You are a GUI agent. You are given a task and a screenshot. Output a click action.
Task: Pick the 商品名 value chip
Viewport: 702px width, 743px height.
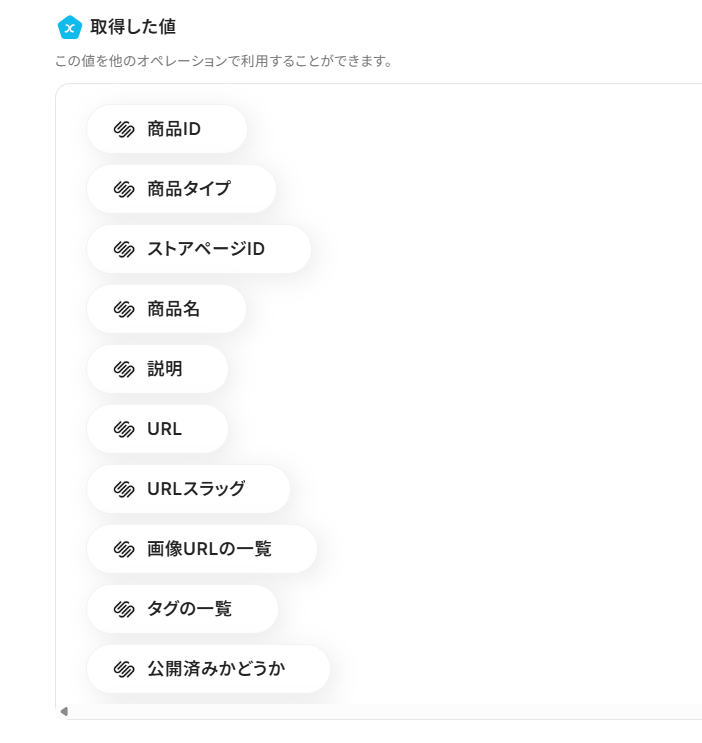click(167, 310)
